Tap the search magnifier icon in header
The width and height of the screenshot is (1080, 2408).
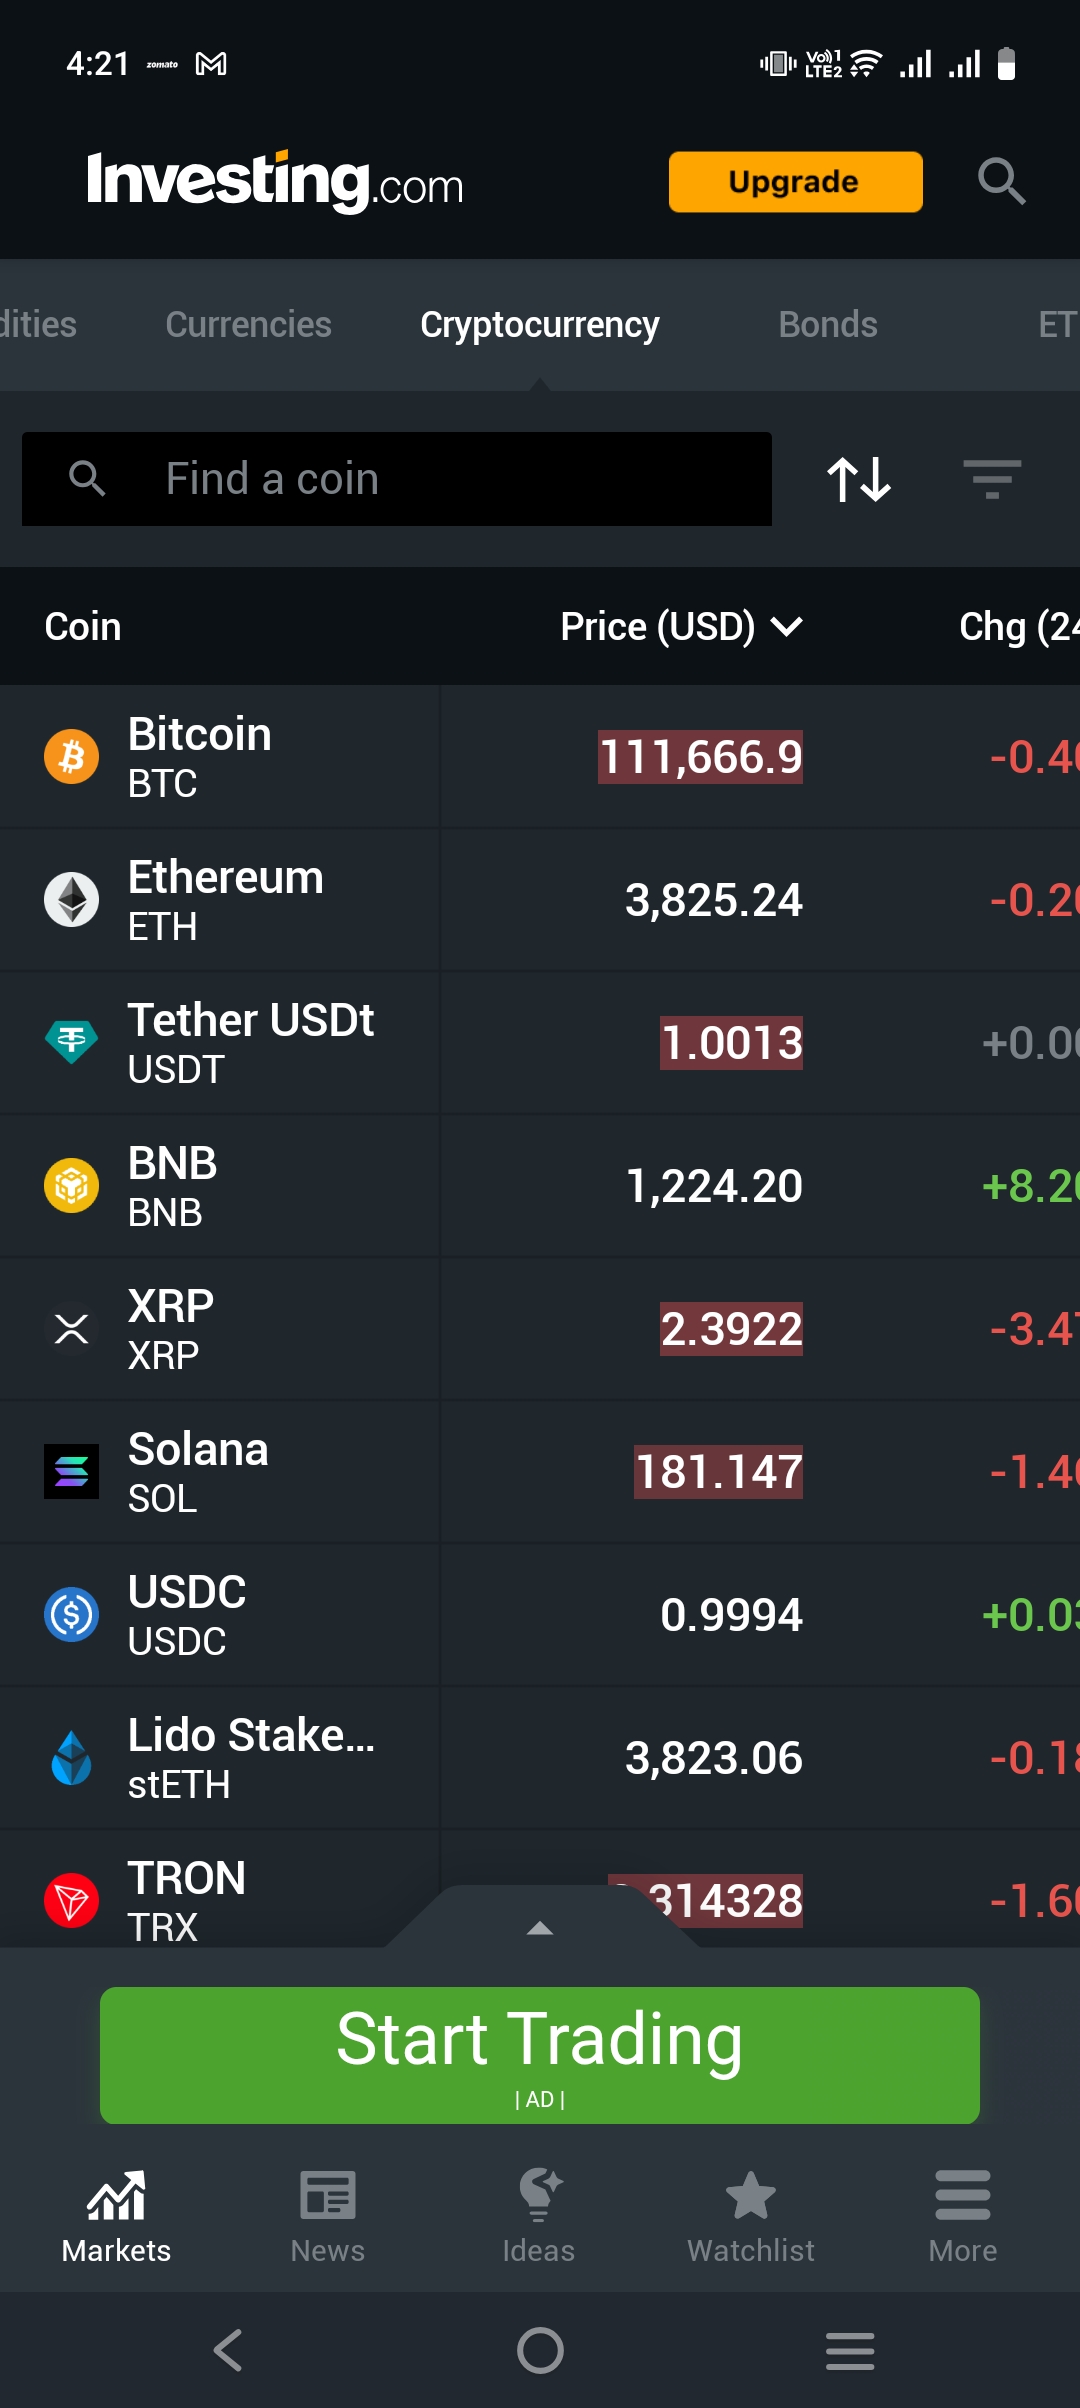[1001, 181]
